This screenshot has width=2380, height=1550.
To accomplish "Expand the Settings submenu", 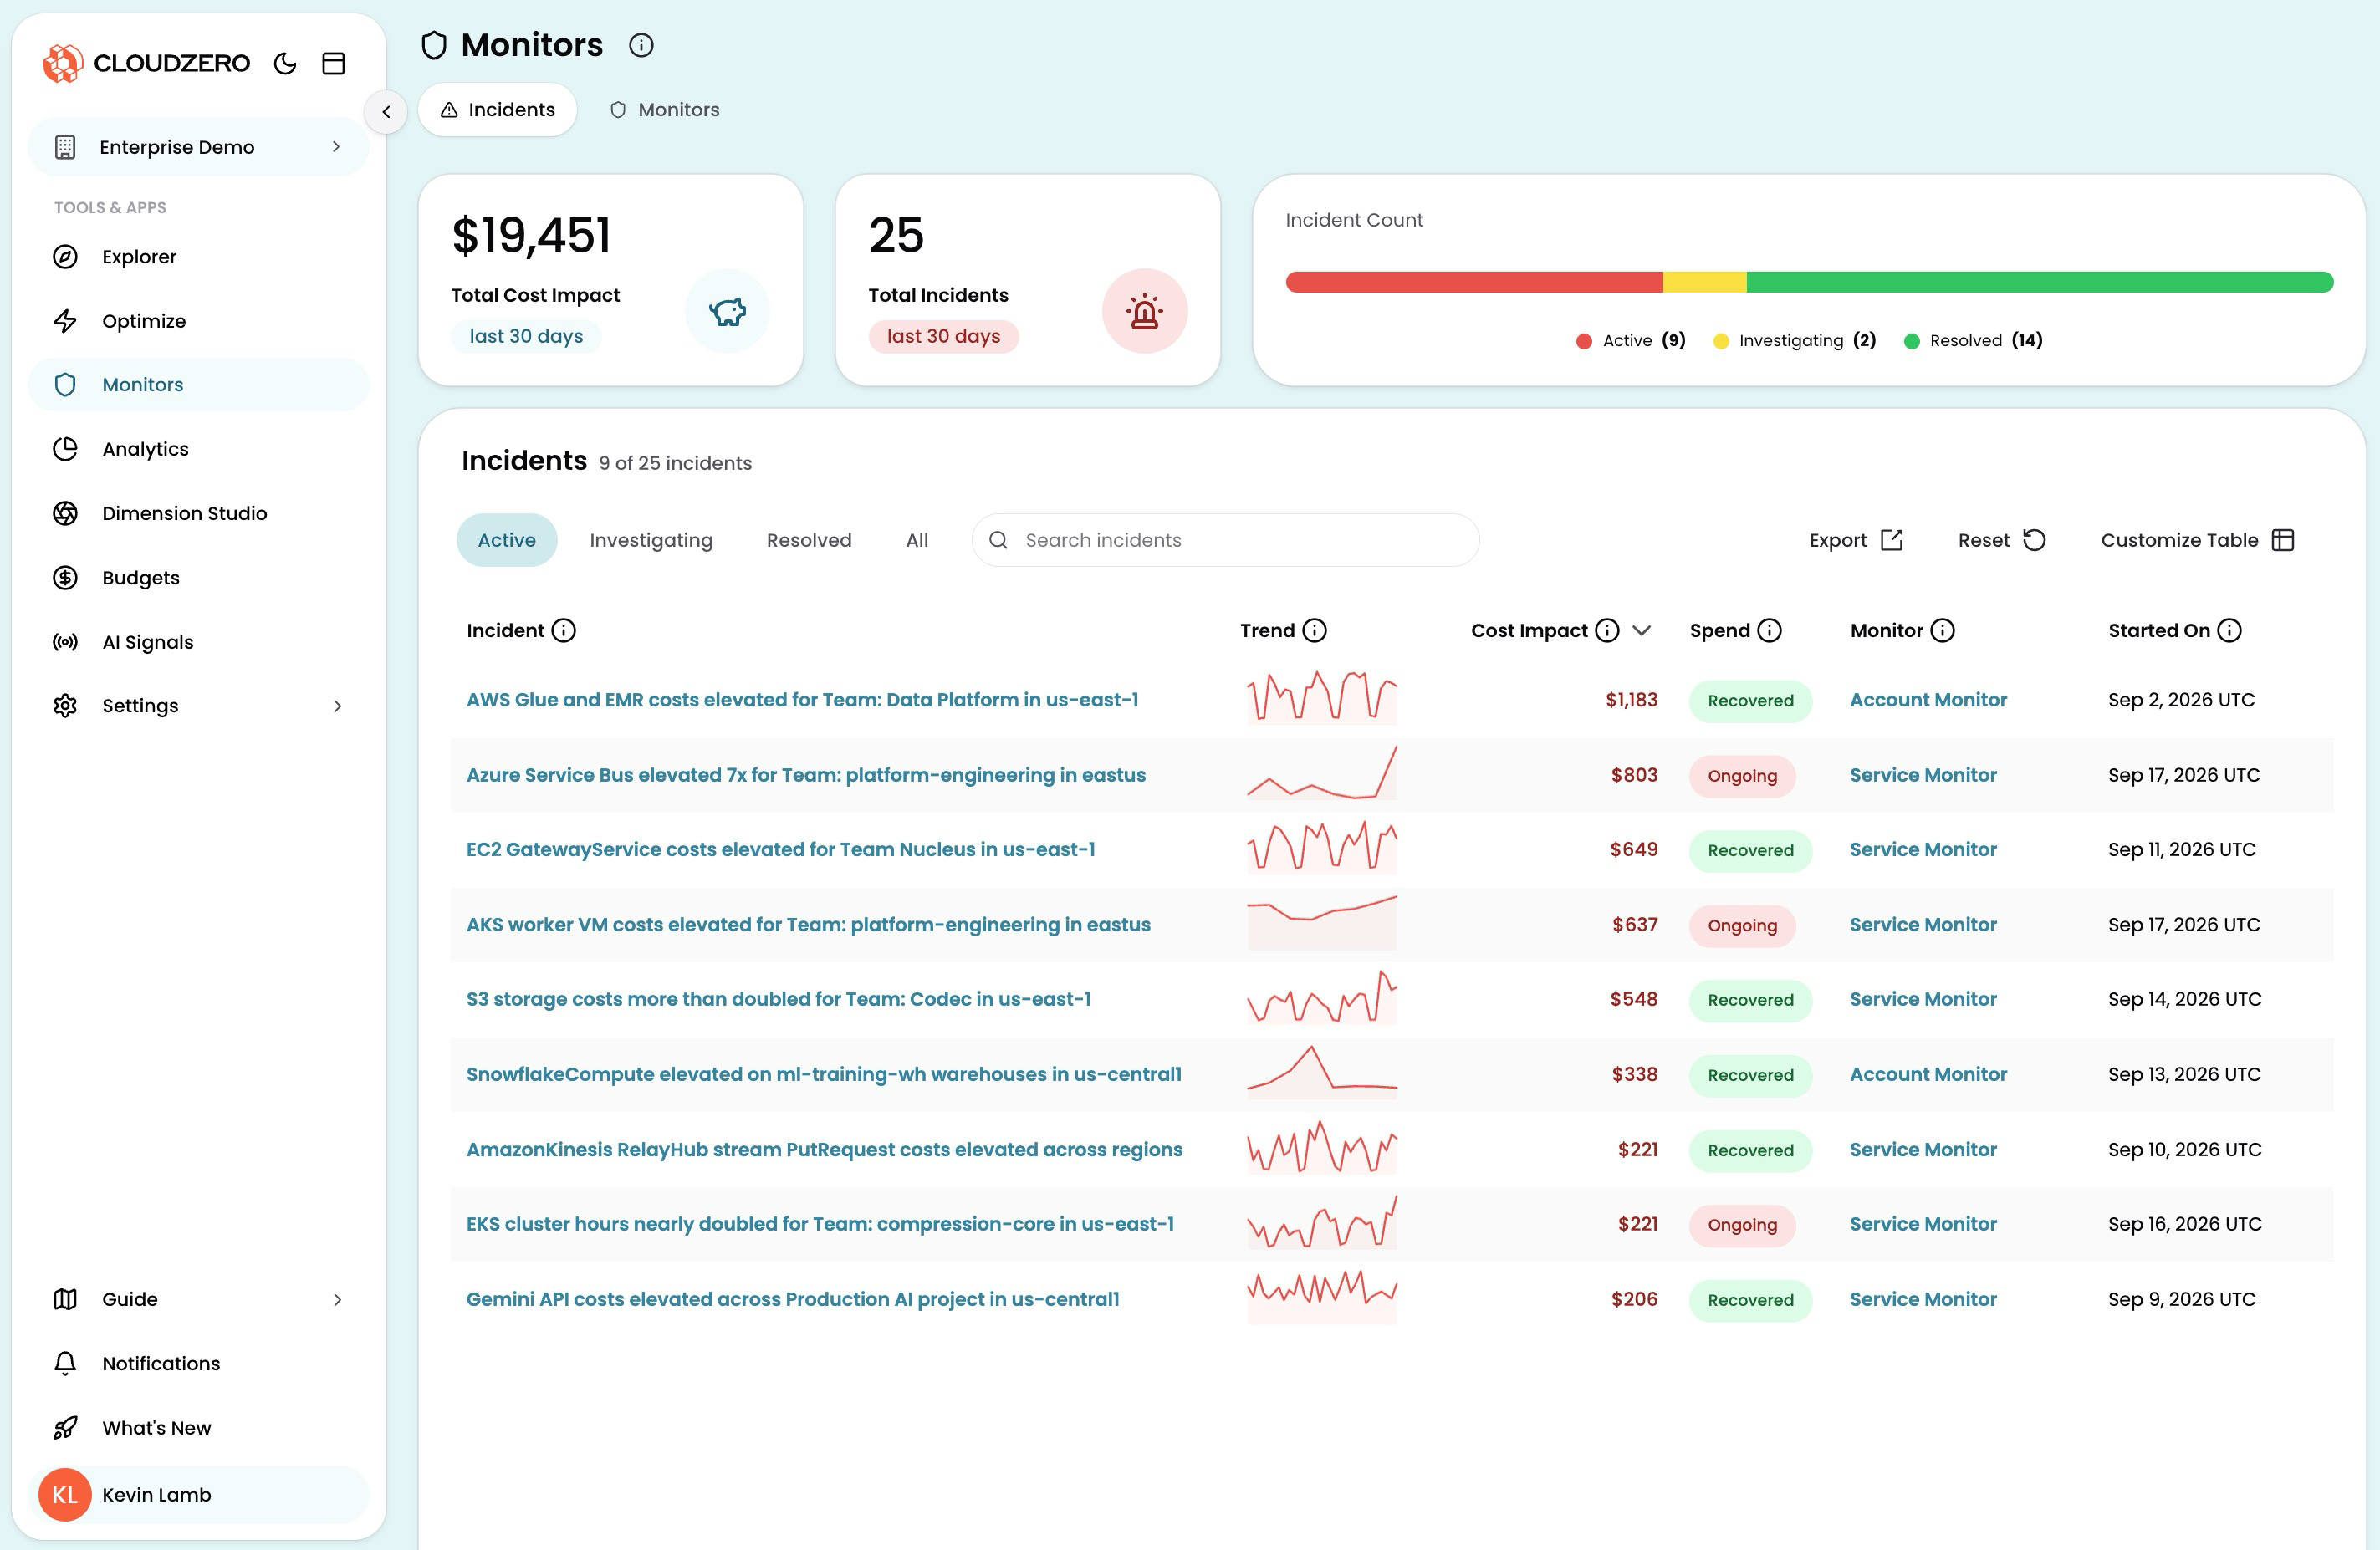I will pyautogui.click(x=198, y=706).
